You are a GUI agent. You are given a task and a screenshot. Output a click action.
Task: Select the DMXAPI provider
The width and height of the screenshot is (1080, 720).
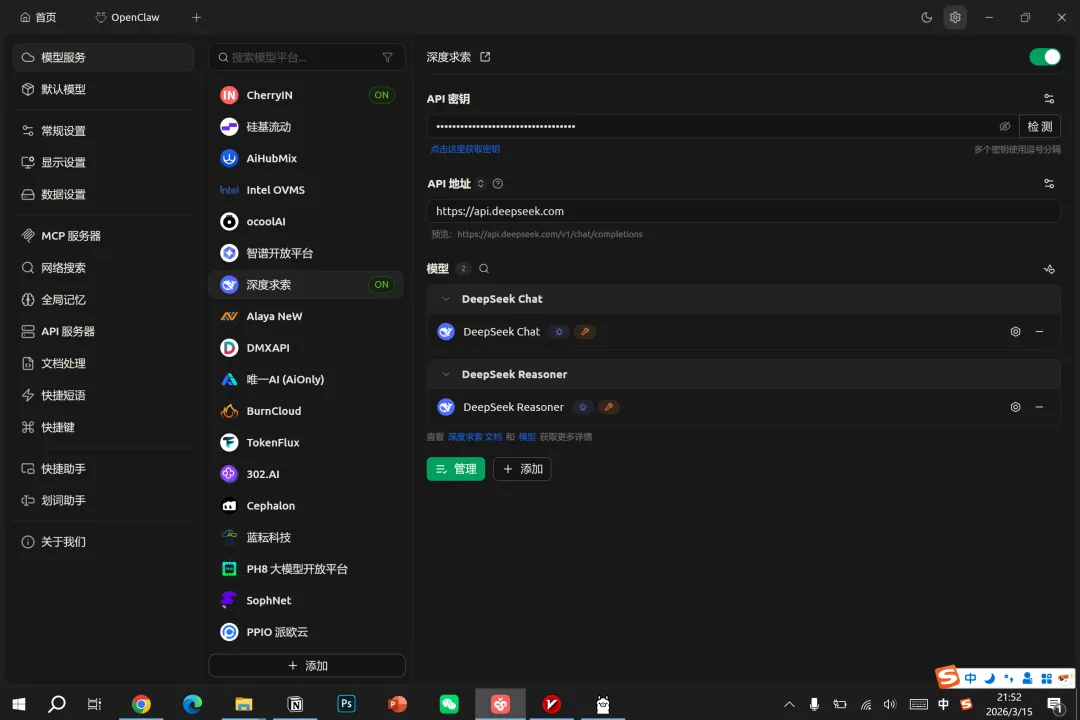click(307, 348)
